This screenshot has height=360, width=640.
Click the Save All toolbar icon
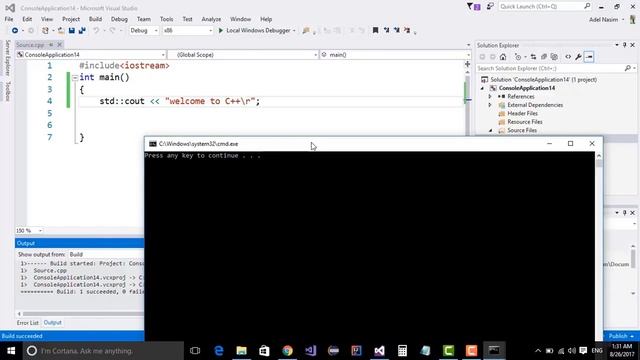click(x=82, y=31)
